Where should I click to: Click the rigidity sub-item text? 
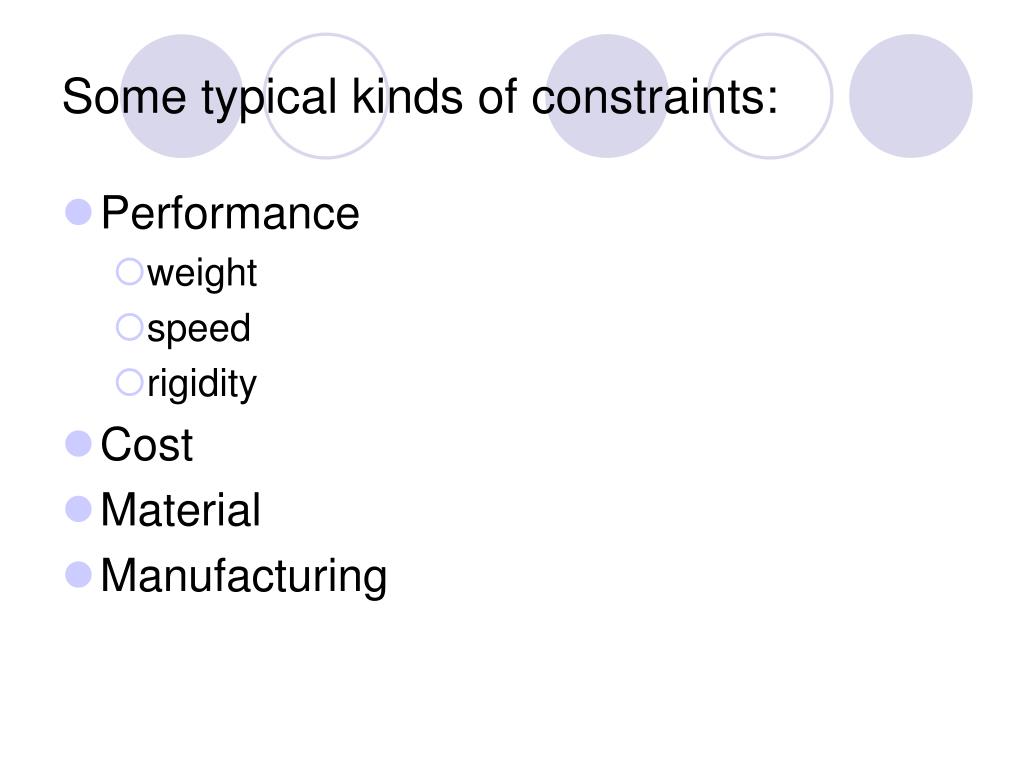tap(202, 384)
